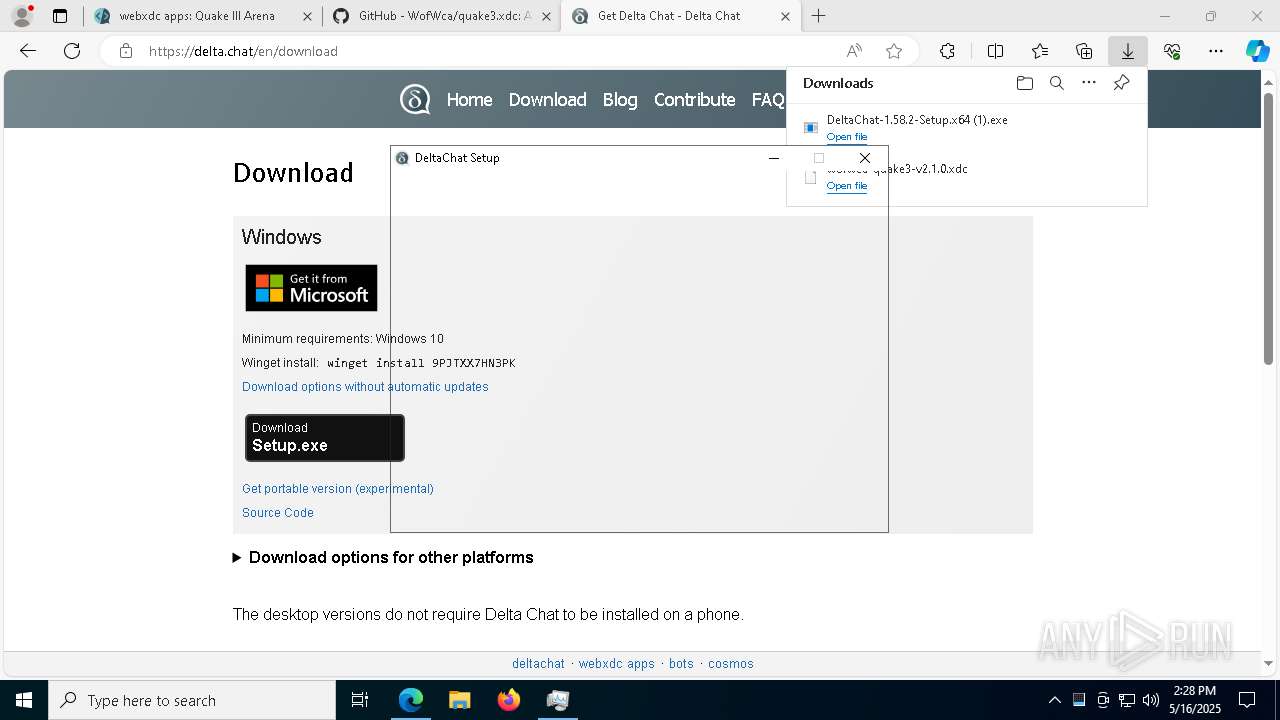The image size is (1280, 720).
Task: Open FAQ nav item
Action: pyautogui.click(x=768, y=99)
